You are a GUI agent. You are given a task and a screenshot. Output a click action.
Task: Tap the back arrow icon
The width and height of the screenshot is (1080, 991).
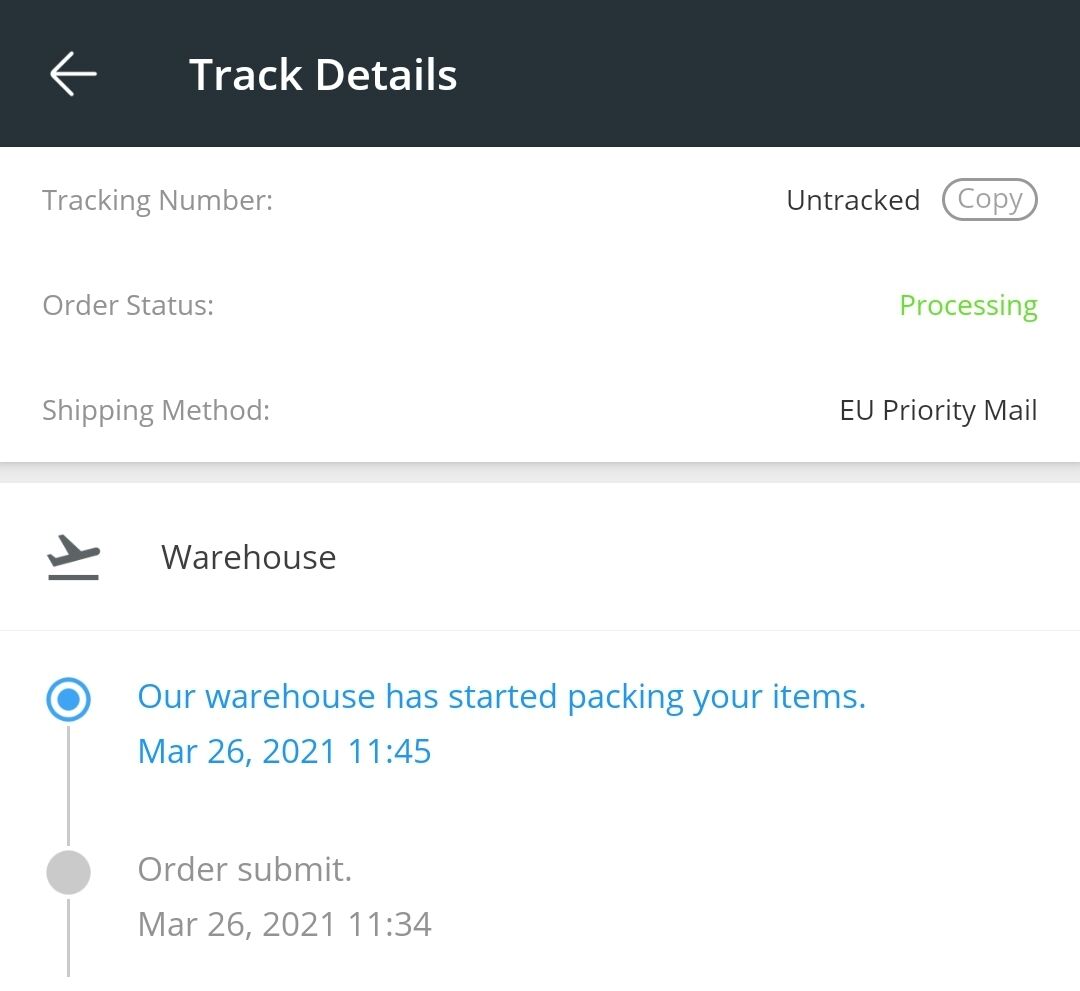(73, 74)
